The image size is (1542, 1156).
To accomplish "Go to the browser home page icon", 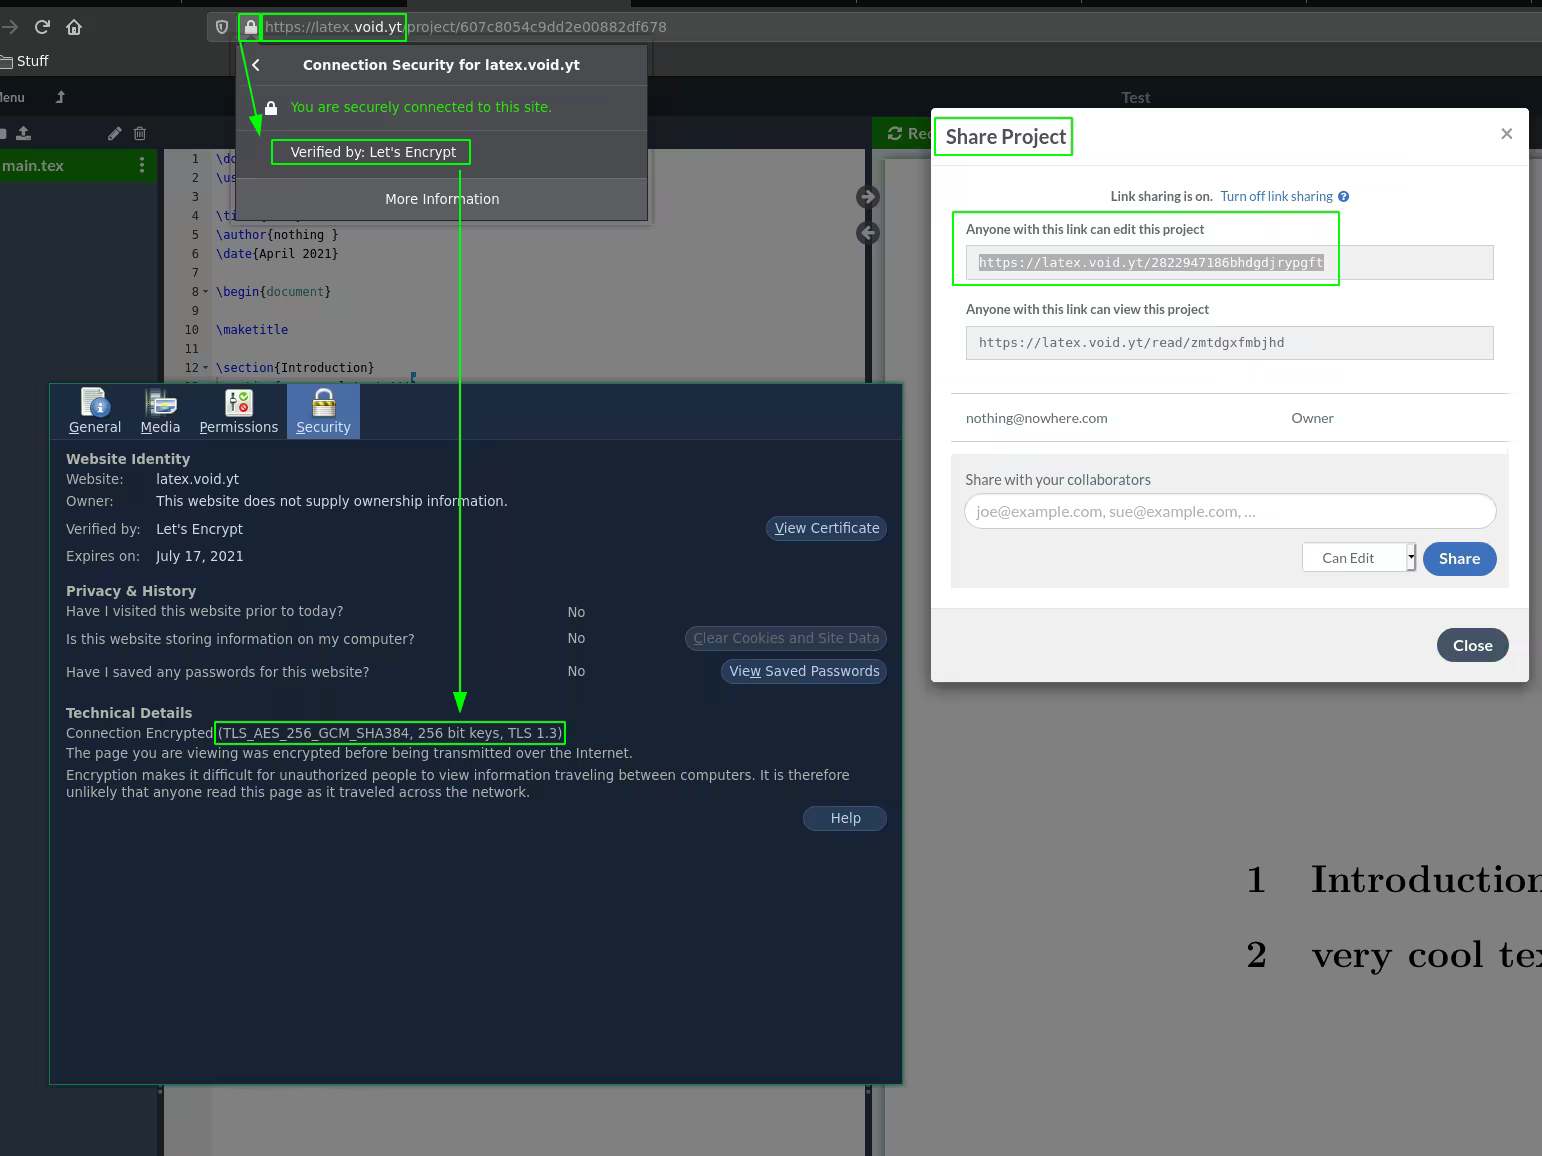I will [x=74, y=27].
